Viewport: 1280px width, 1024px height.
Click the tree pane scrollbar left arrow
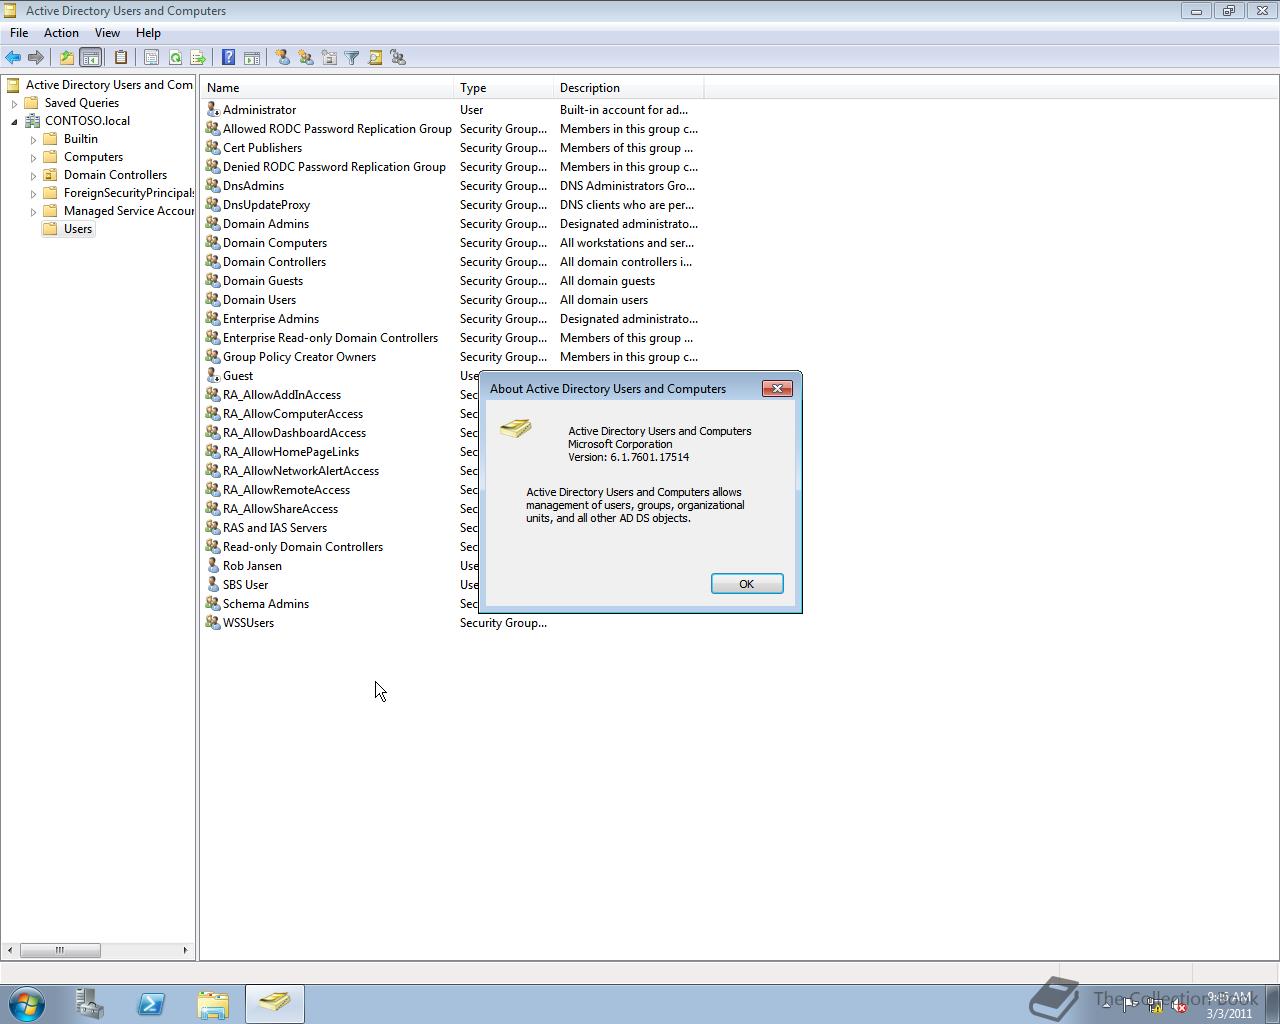click(10, 950)
